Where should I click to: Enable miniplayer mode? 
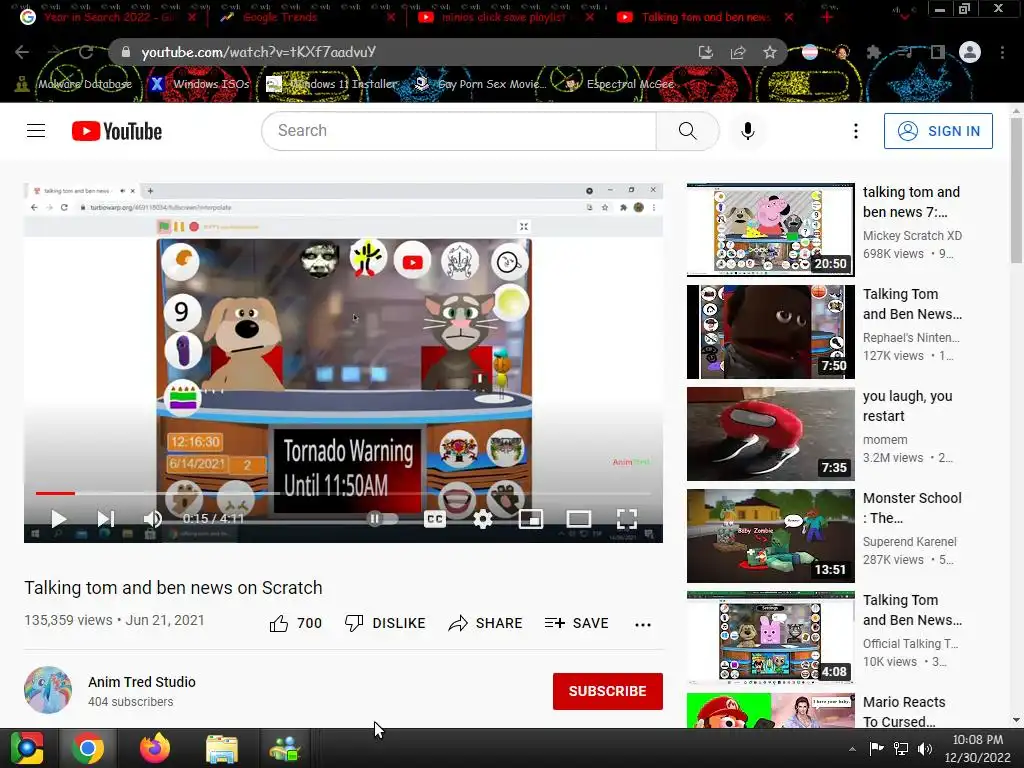(530, 519)
